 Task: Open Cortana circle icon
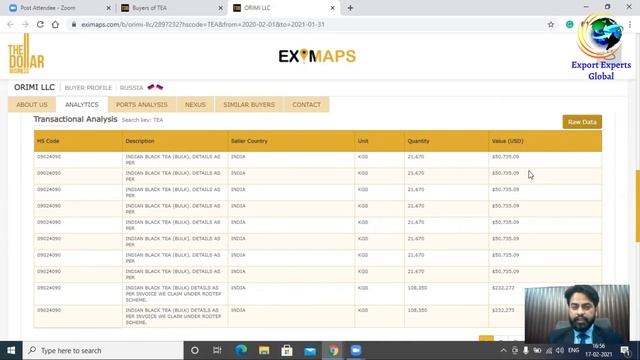tap(195, 350)
